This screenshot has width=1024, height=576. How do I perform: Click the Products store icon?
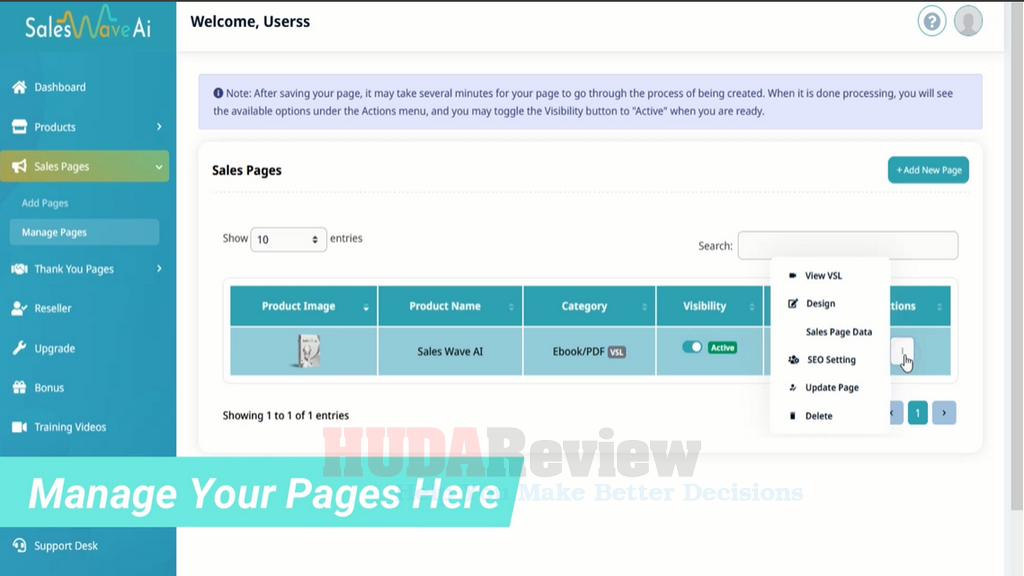click(20, 127)
